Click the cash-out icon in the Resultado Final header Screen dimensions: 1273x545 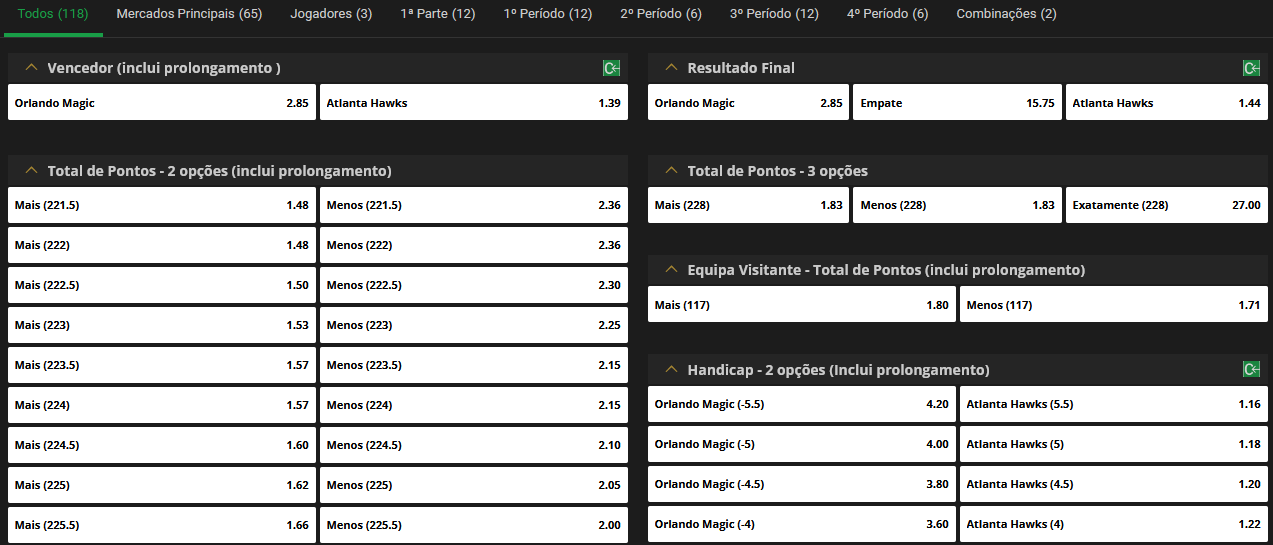1251,68
